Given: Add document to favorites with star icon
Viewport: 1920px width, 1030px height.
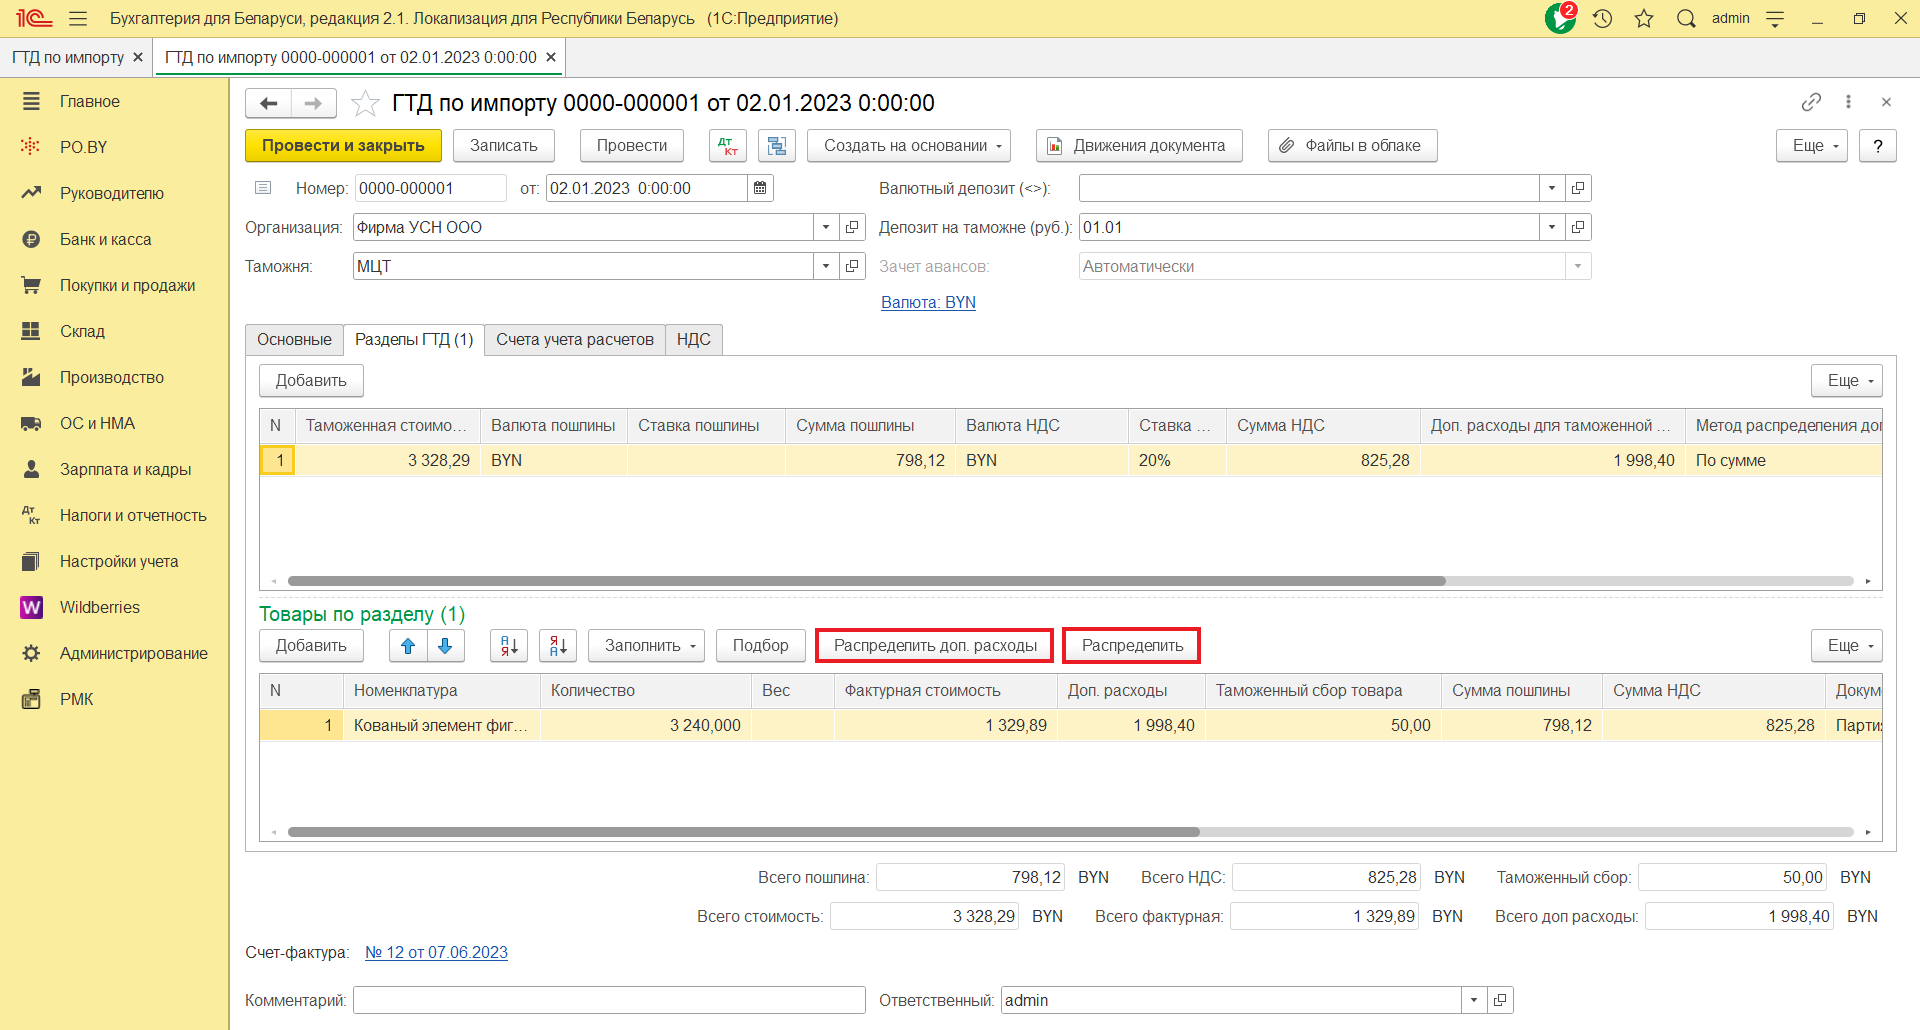Looking at the screenshot, I should [x=365, y=103].
